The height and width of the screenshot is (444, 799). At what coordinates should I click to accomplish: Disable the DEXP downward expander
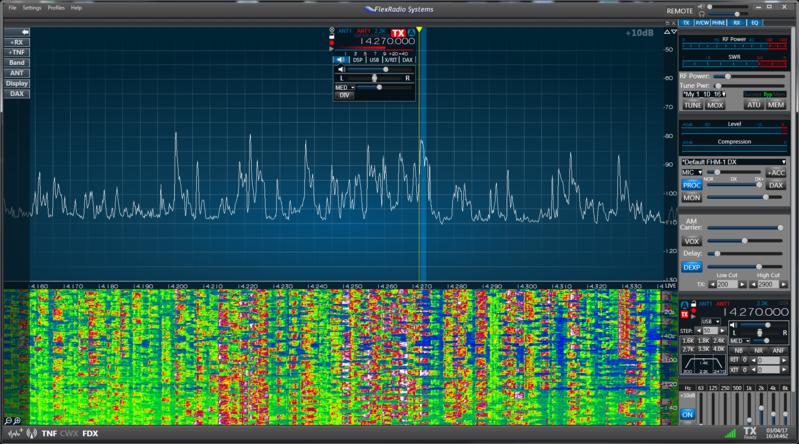(x=691, y=267)
